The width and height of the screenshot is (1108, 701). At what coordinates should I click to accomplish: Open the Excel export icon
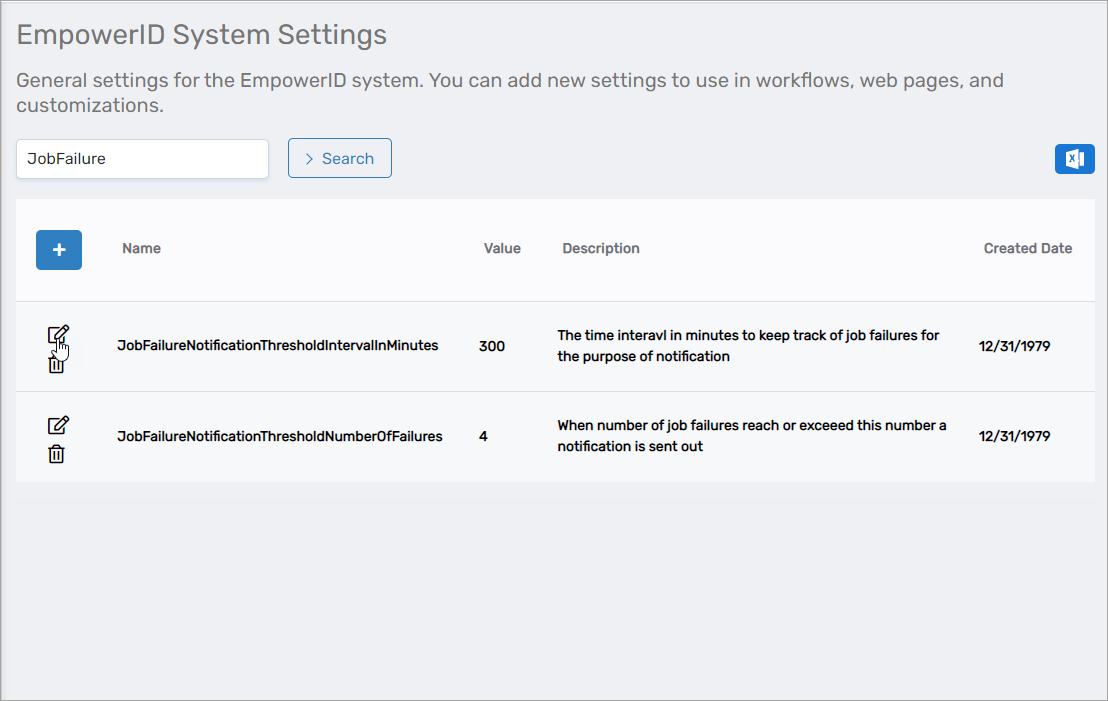[1075, 158]
